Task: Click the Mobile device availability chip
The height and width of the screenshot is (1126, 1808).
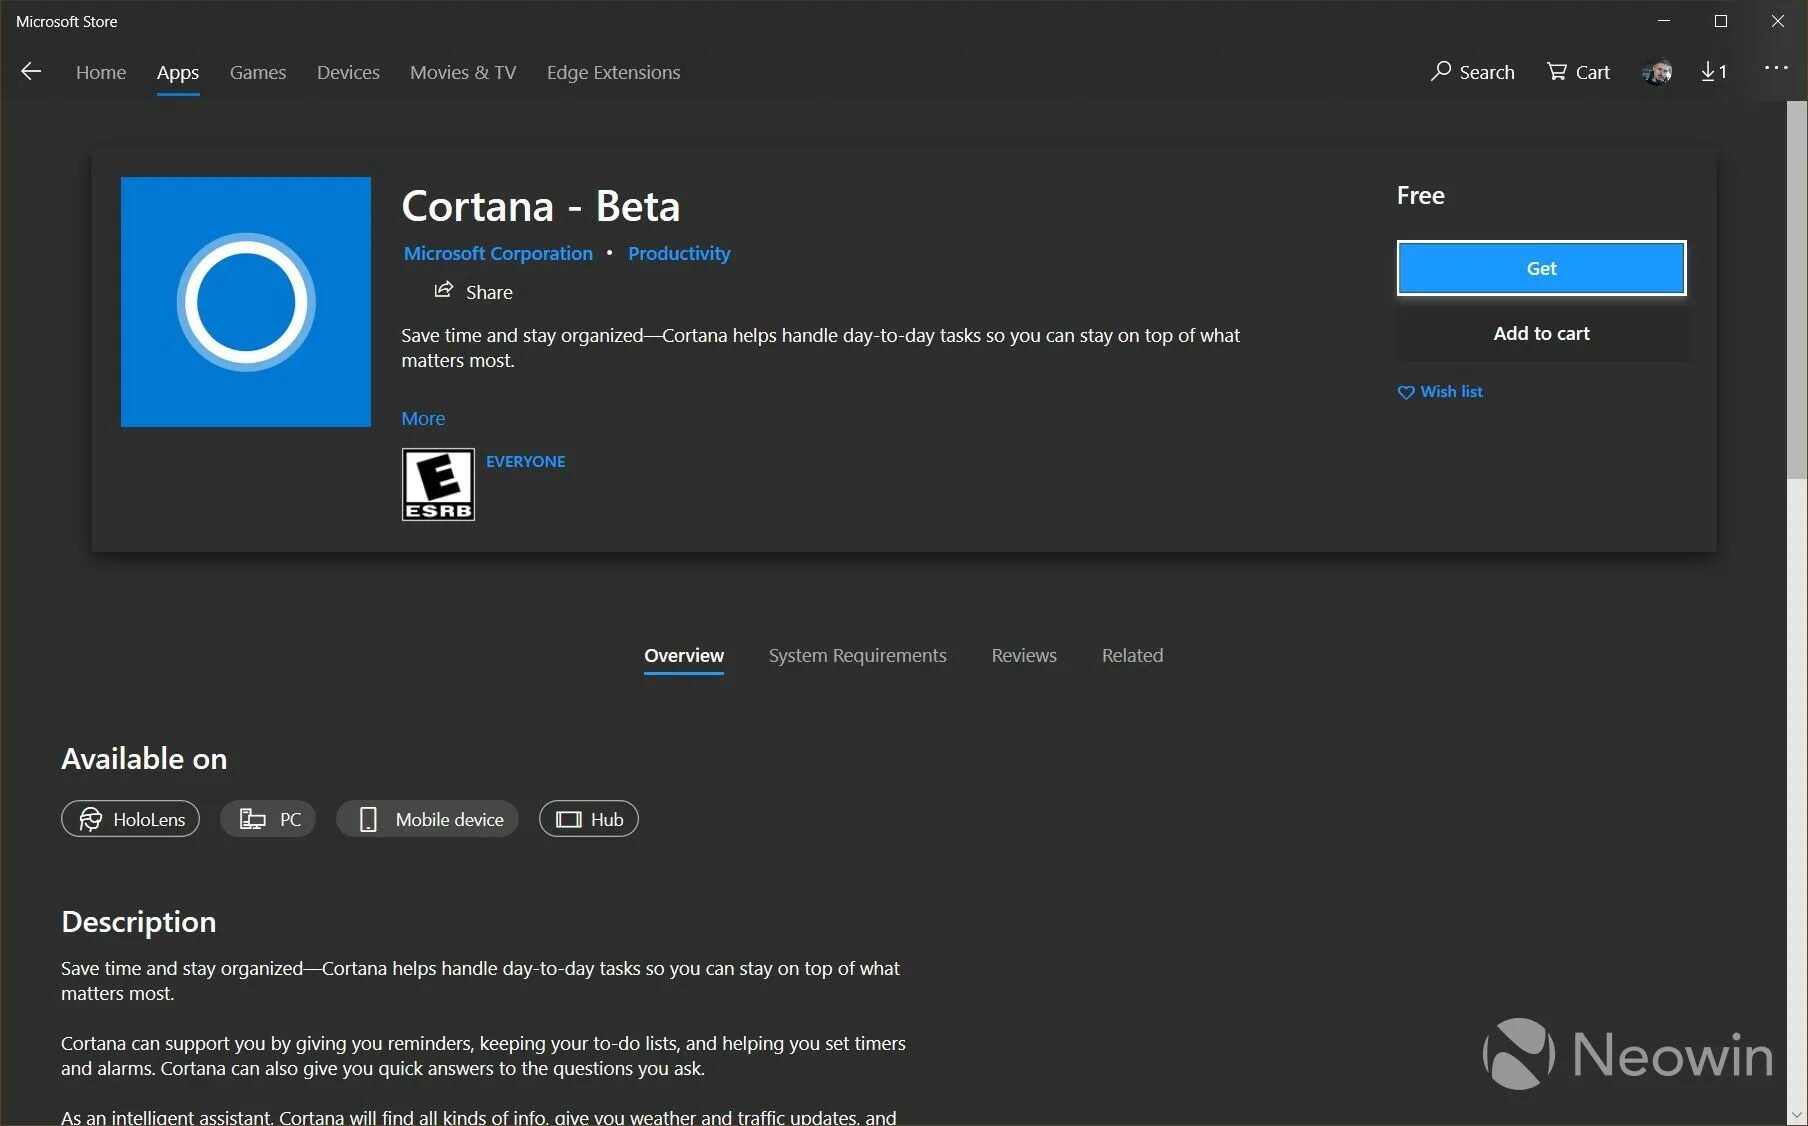Action: (427, 819)
